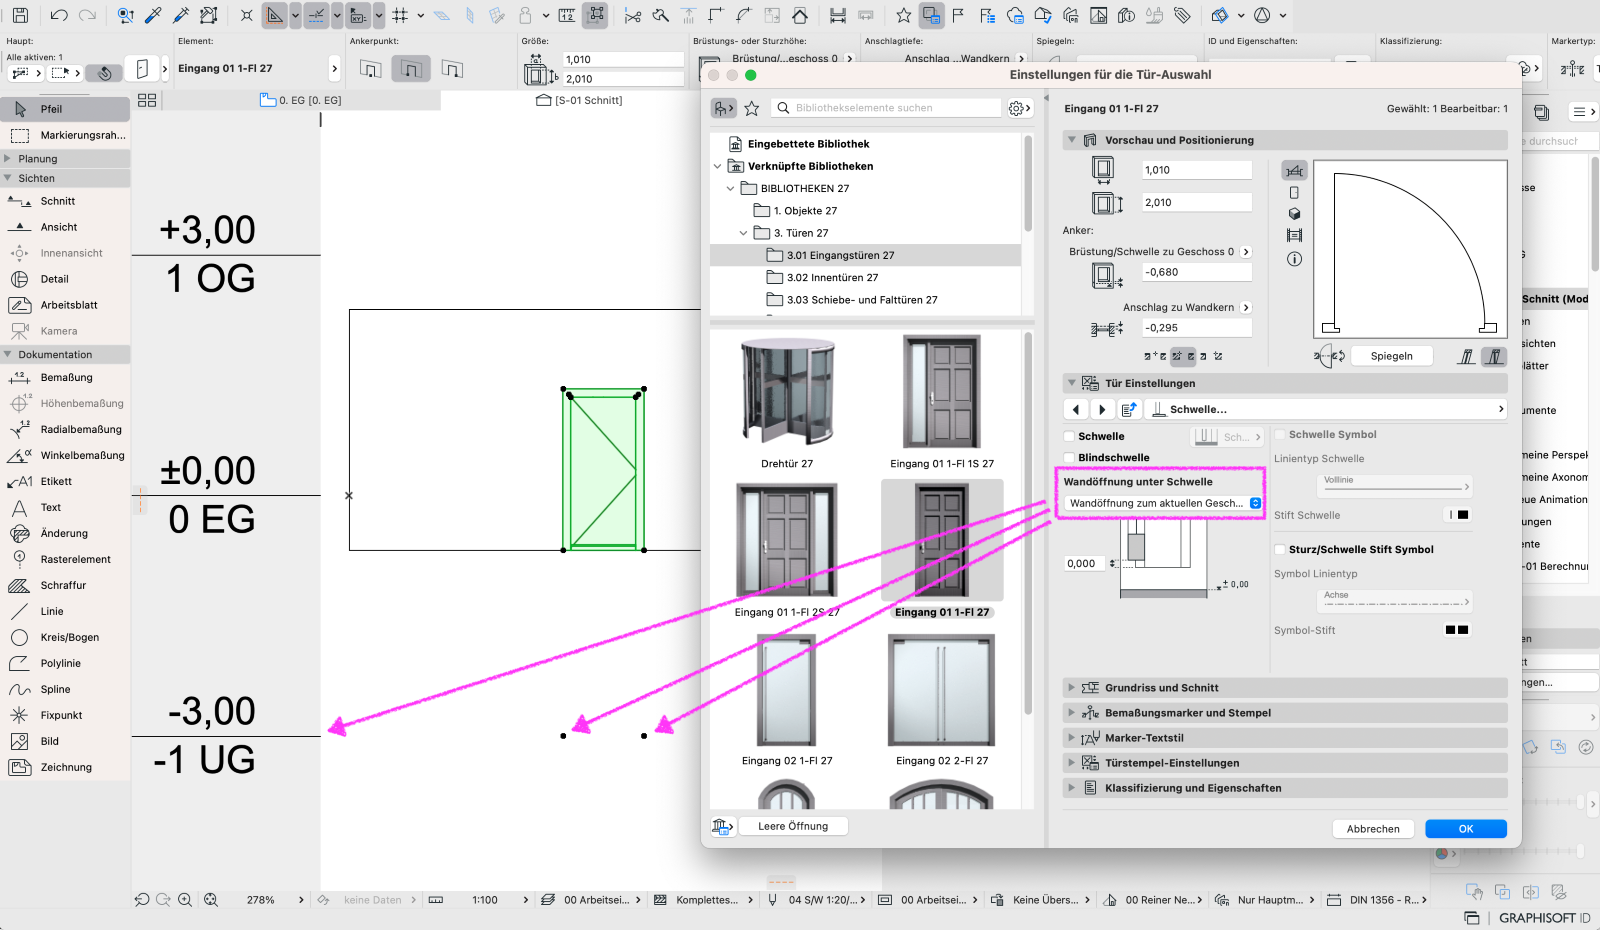This screenshot has width=1600, height=930.
Task: Click the favorites star in the library browser
Action: coord(752,108)
